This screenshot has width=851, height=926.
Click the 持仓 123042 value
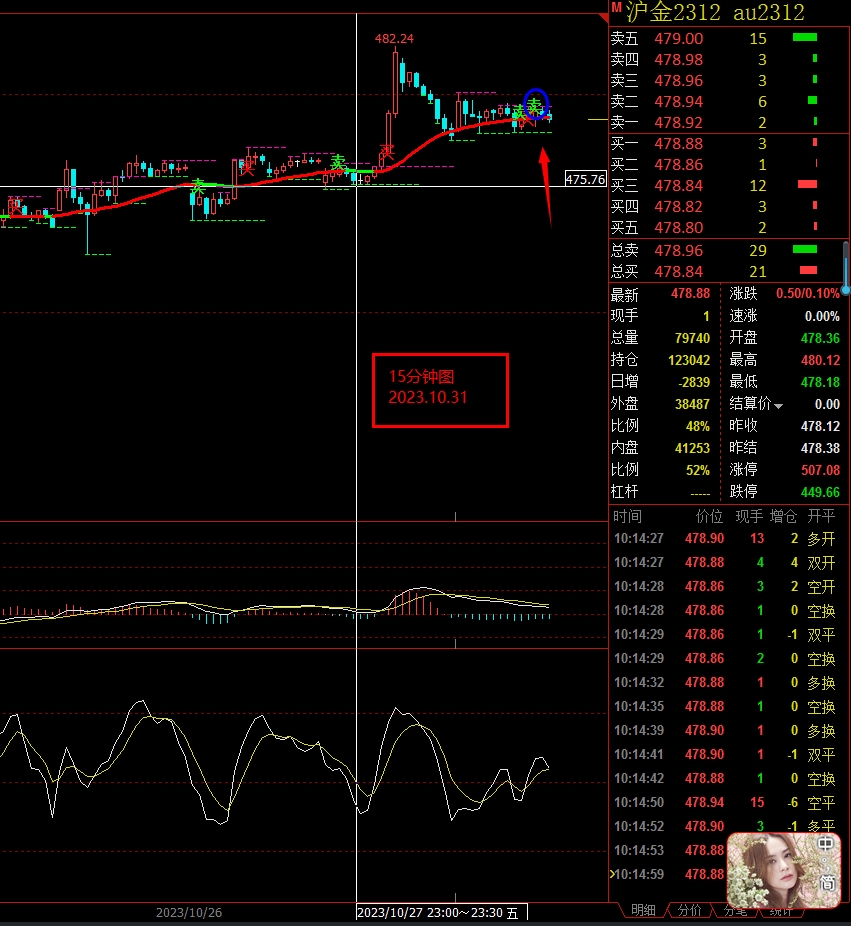pyautogui.click(x=689, y=360)
